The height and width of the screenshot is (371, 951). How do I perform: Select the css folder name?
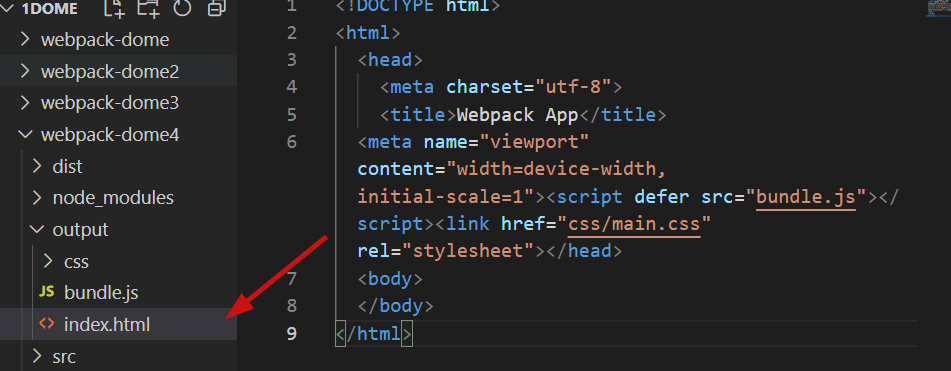[76, 261]
